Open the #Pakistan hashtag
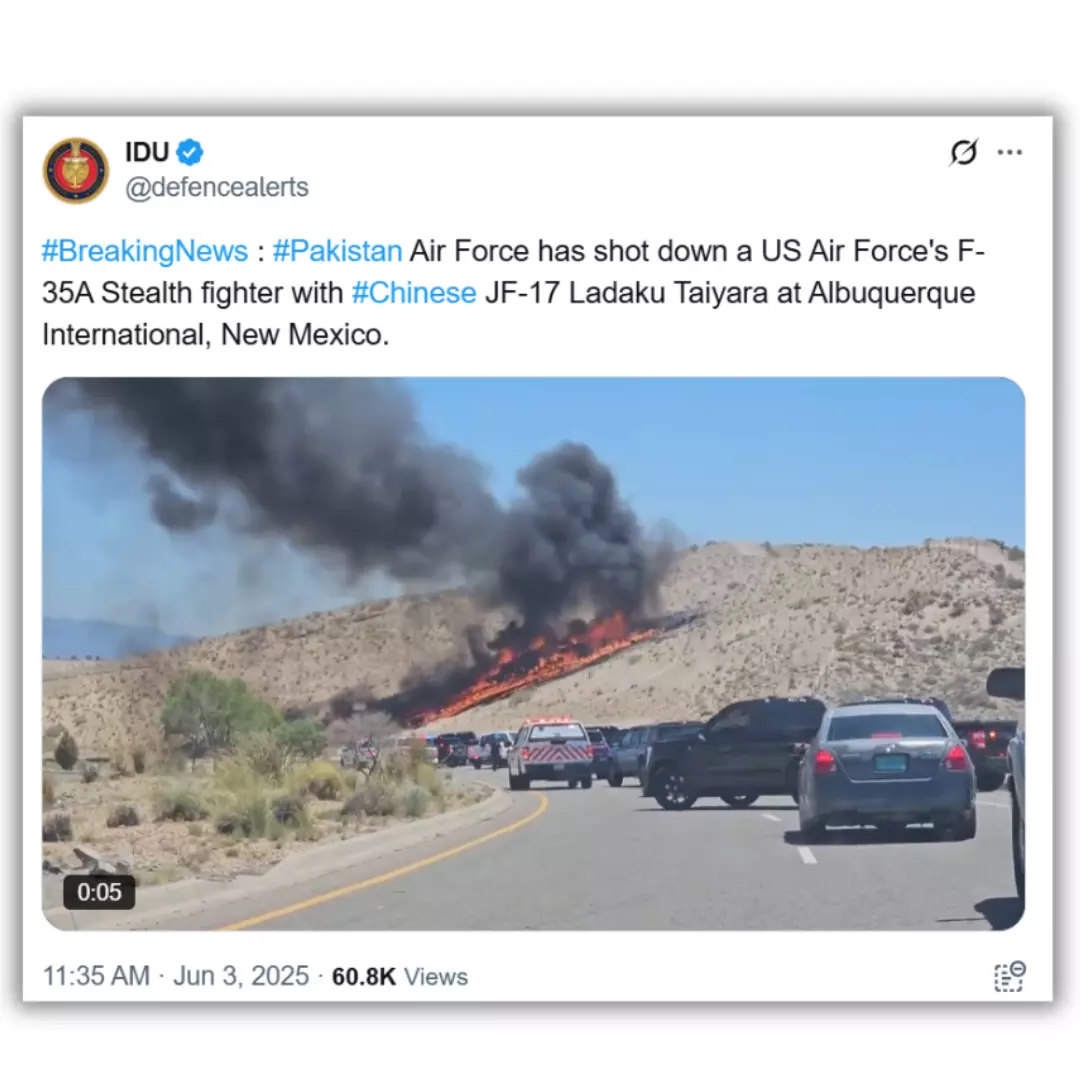This screenshot has width=1080, height=1080. click(x=338, y=251)
